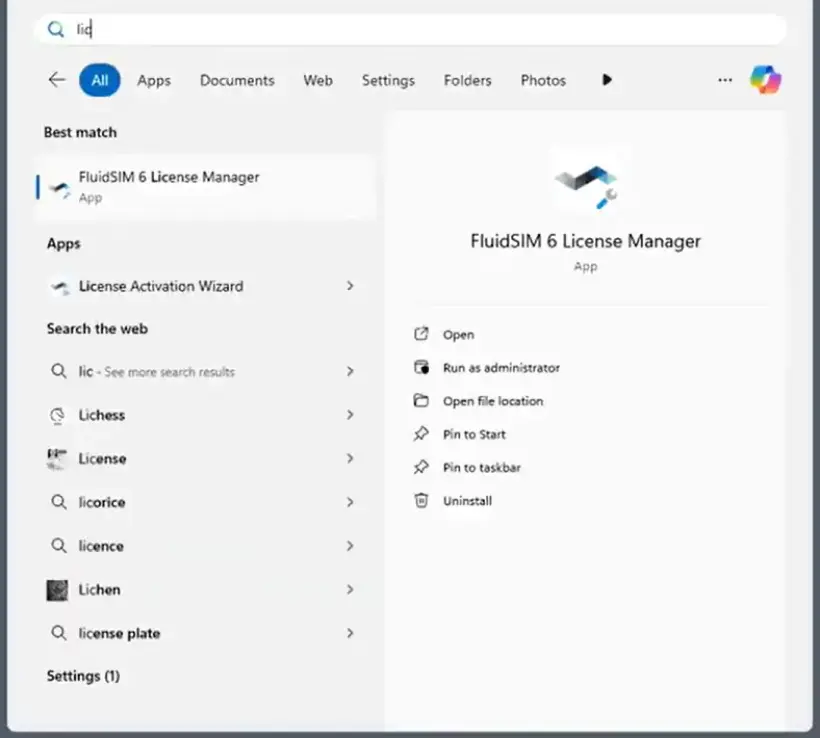The height and width of the screenshot is (738, 820).
Task: Select the All filter tab
Action: 99,80
